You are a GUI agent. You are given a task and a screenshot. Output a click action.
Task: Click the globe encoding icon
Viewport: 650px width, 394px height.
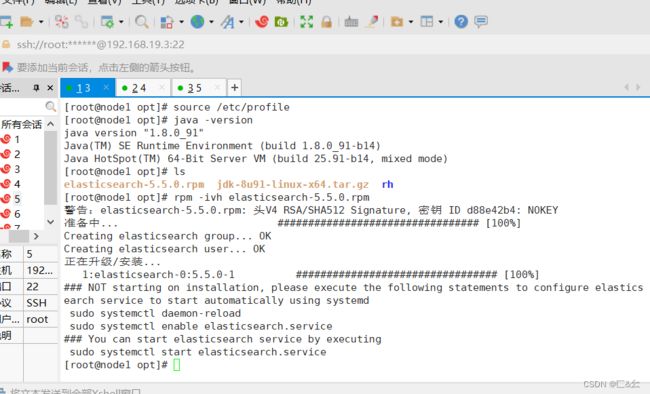coord(197,22)
